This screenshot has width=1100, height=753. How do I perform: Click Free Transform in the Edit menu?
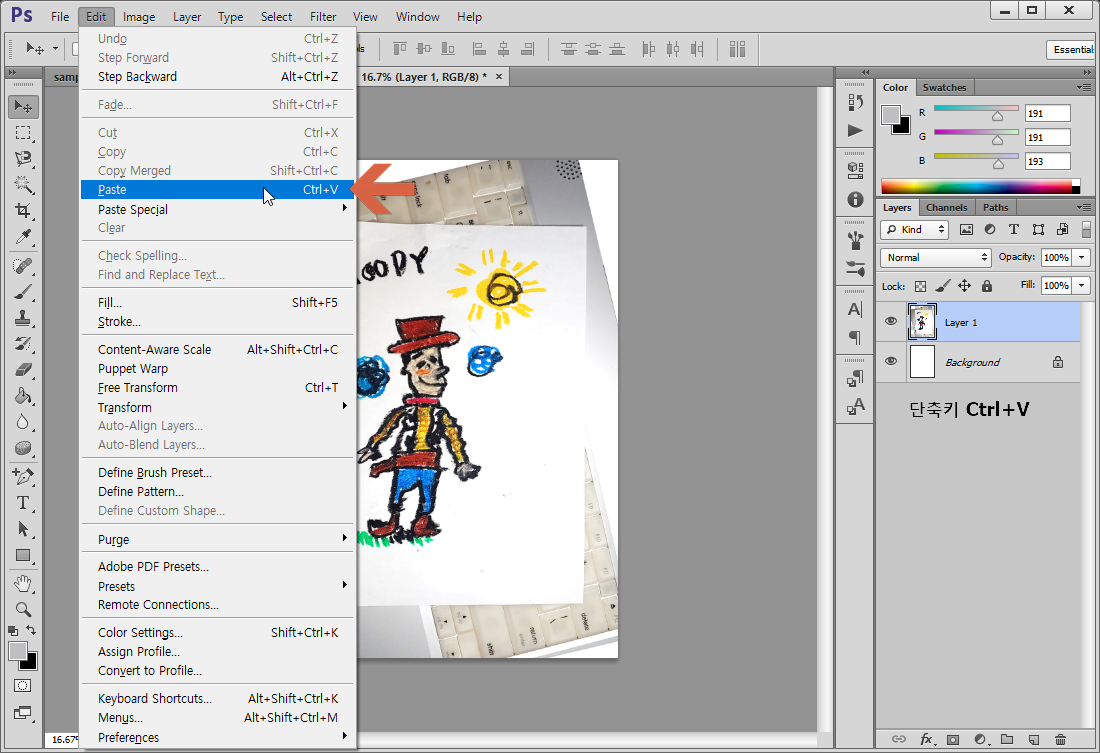tap(138, 388)
